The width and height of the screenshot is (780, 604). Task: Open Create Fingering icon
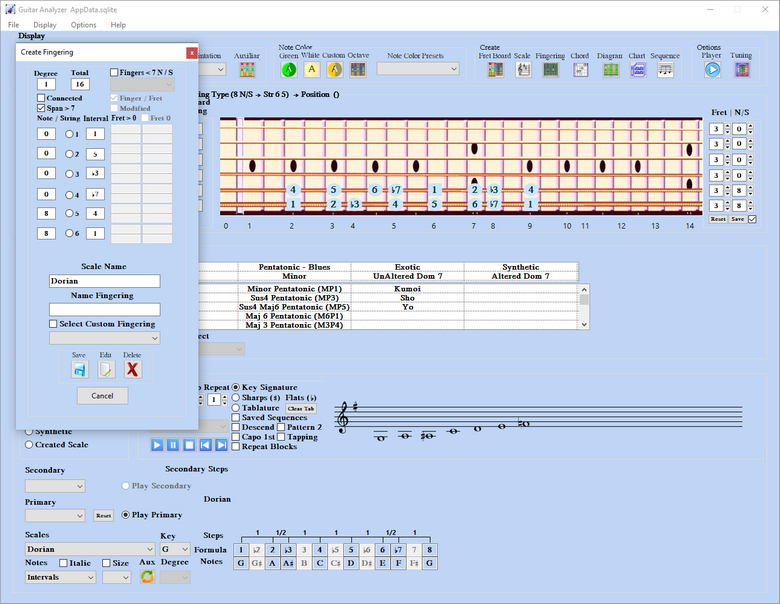pos(550,70)
